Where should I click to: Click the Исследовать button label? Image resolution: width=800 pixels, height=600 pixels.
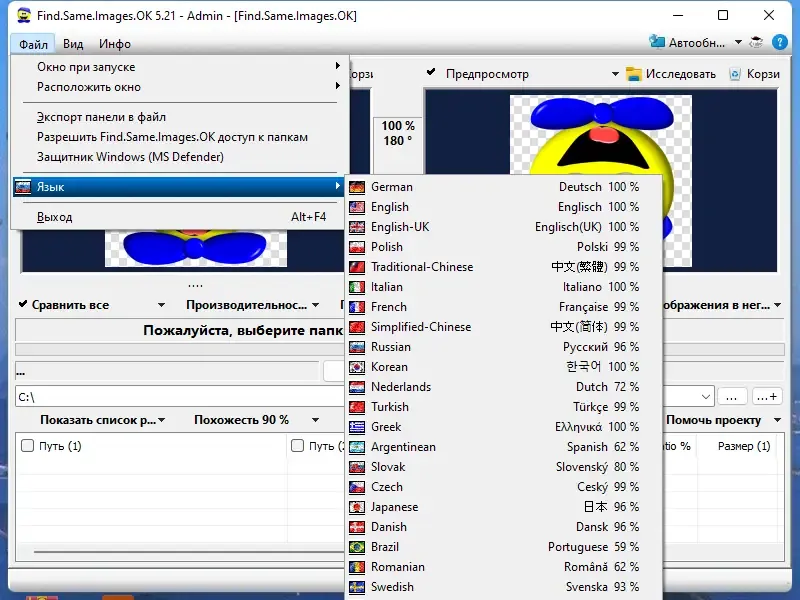[x=681, y=74]
